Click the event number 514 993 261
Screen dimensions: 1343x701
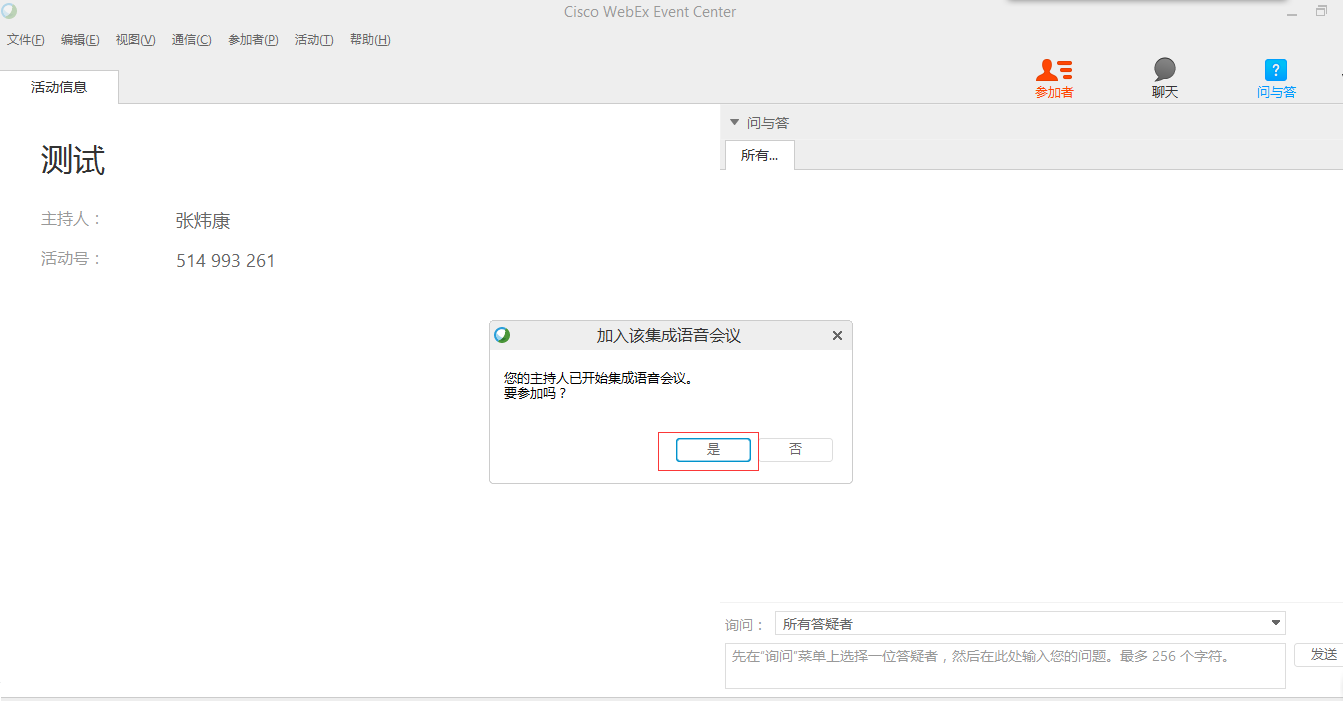click(x=226, y=261)
